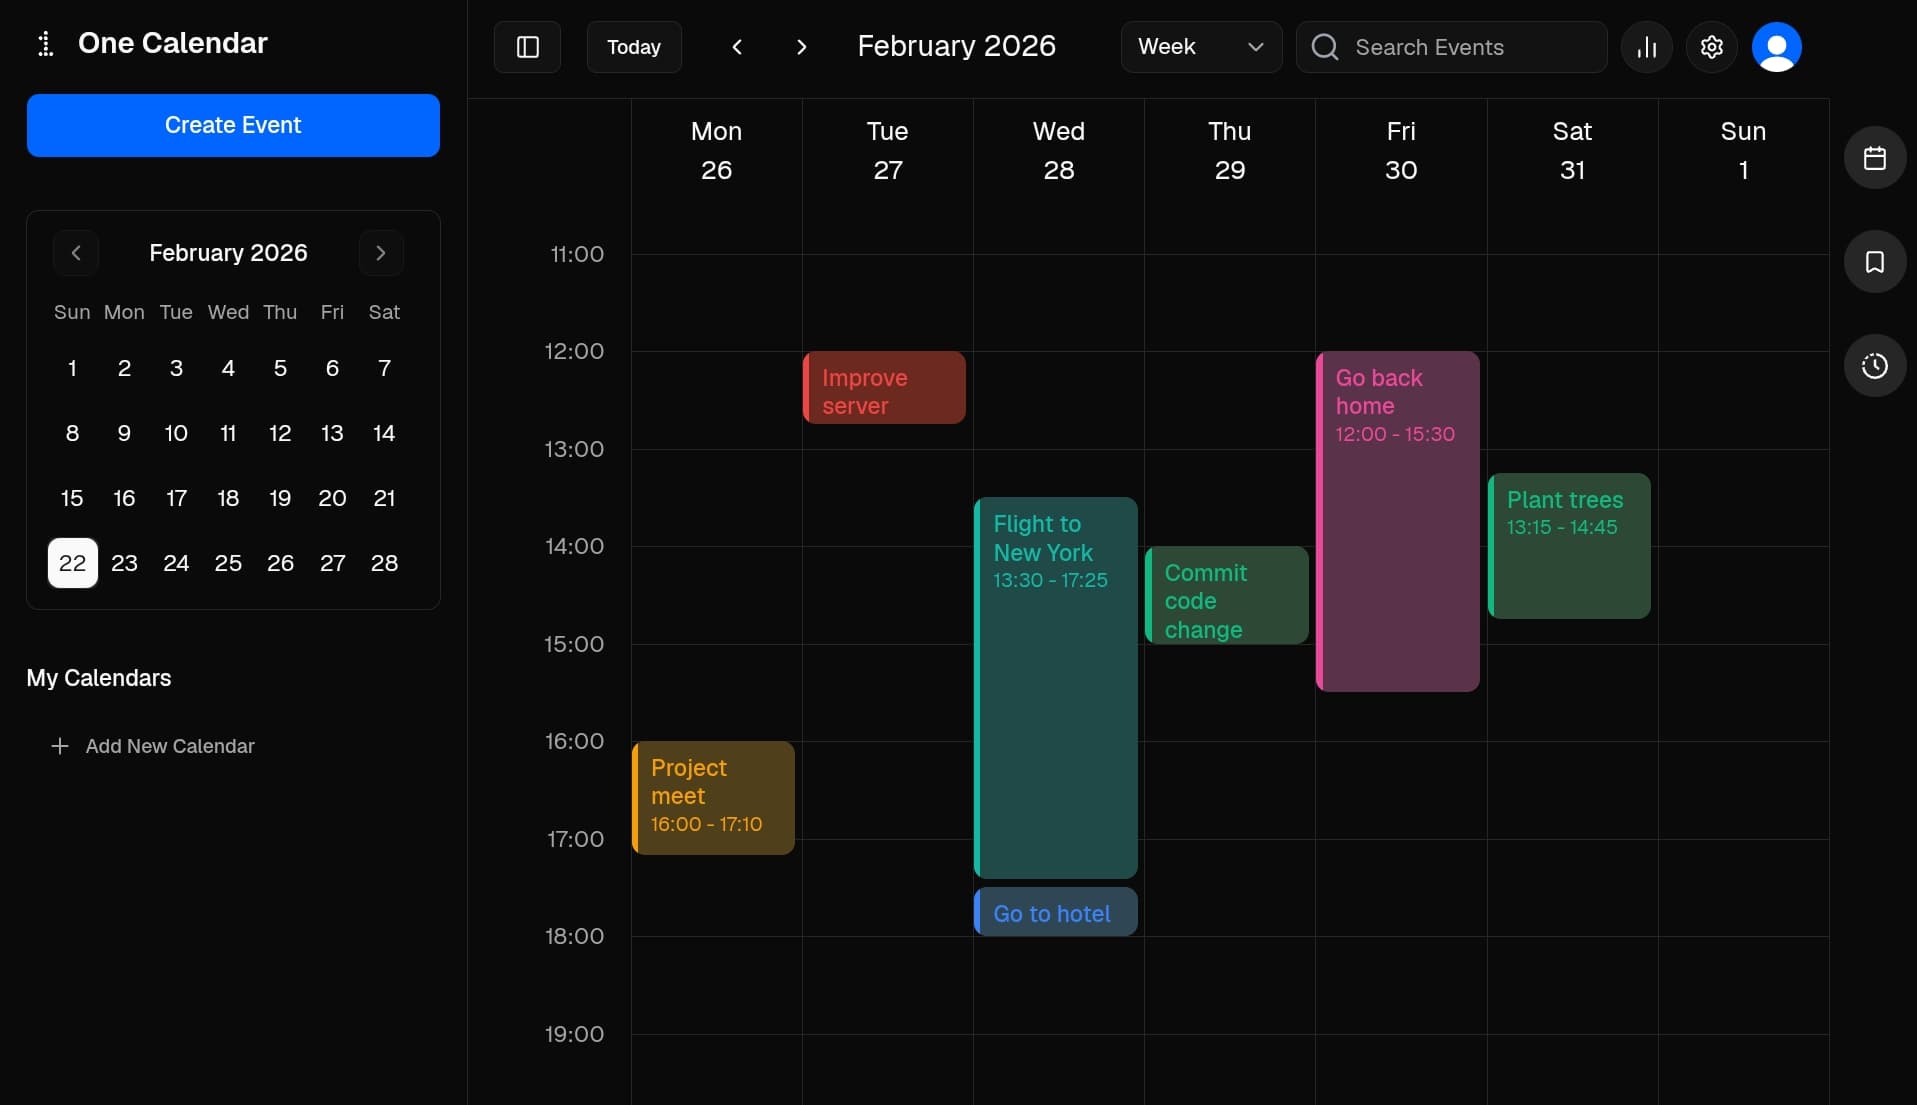
Task: Click Add New Calendar
Action: pyautogui.click(x=153, y=746)
